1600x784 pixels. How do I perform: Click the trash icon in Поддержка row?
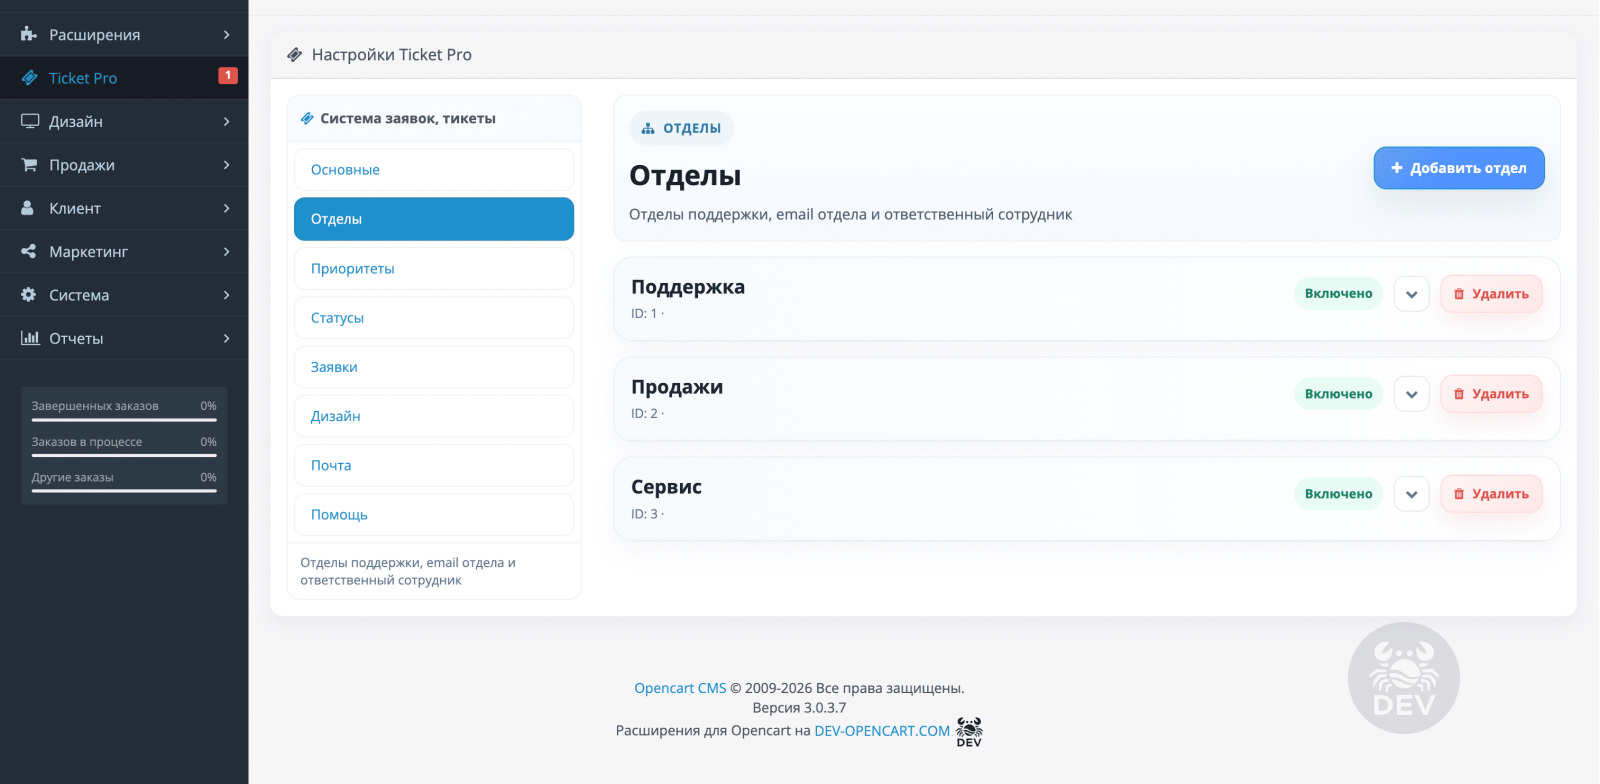point(1459,294)
